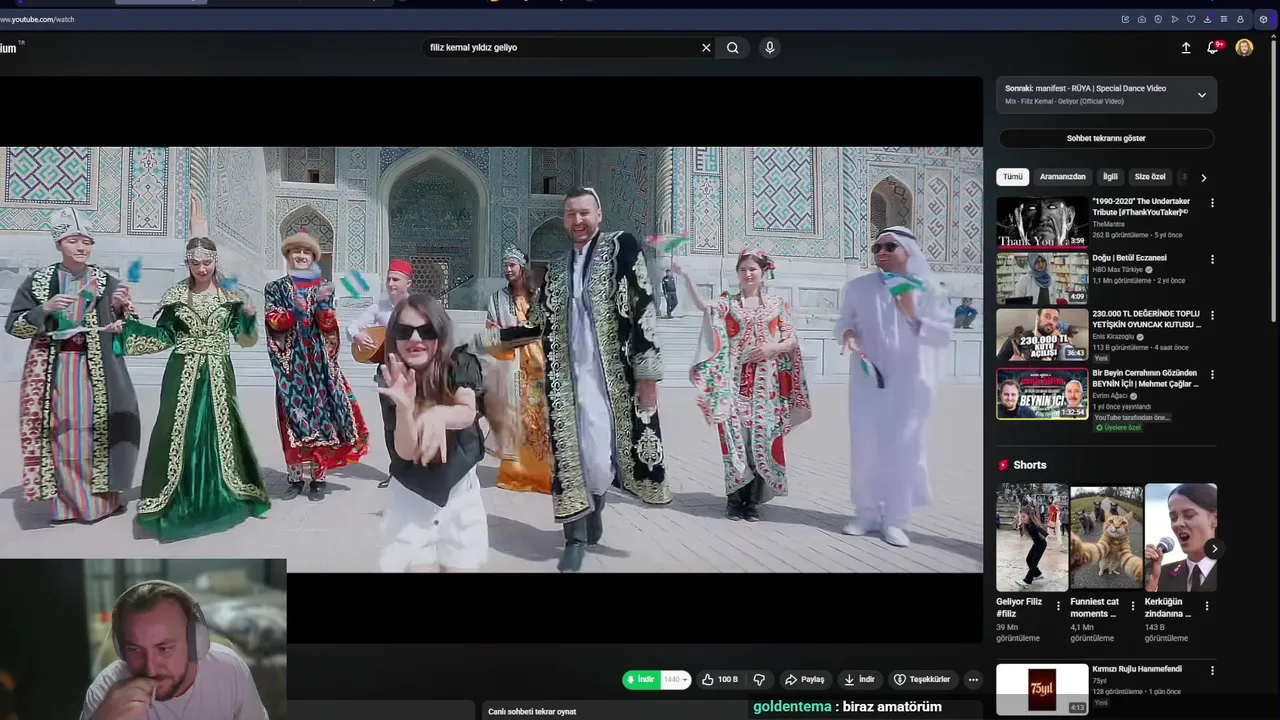Click the browser send/flow arrow icon
Viewport: 1280px width, 720px height.
[x=1175, y=19]
